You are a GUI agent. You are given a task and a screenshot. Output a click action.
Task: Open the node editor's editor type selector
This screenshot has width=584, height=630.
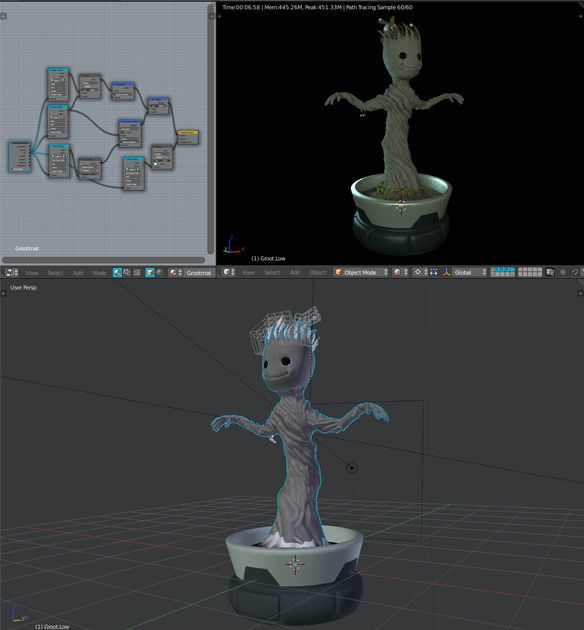point(12,272)
